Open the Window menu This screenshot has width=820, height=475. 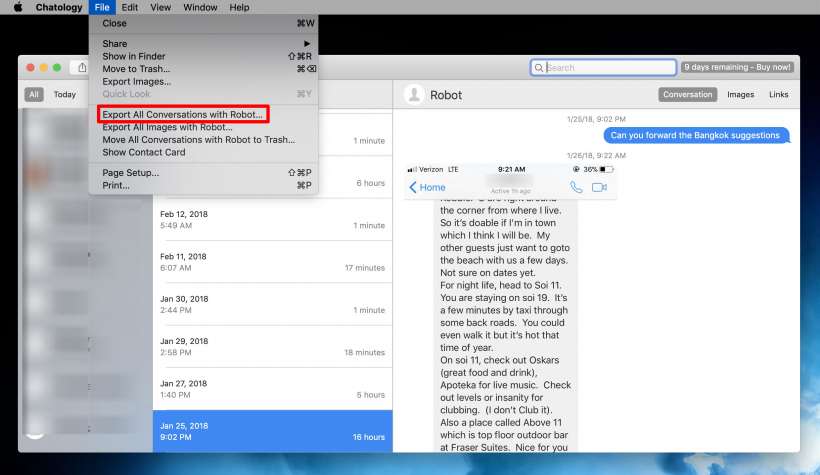pyautogui.click(x=200, y=7)
